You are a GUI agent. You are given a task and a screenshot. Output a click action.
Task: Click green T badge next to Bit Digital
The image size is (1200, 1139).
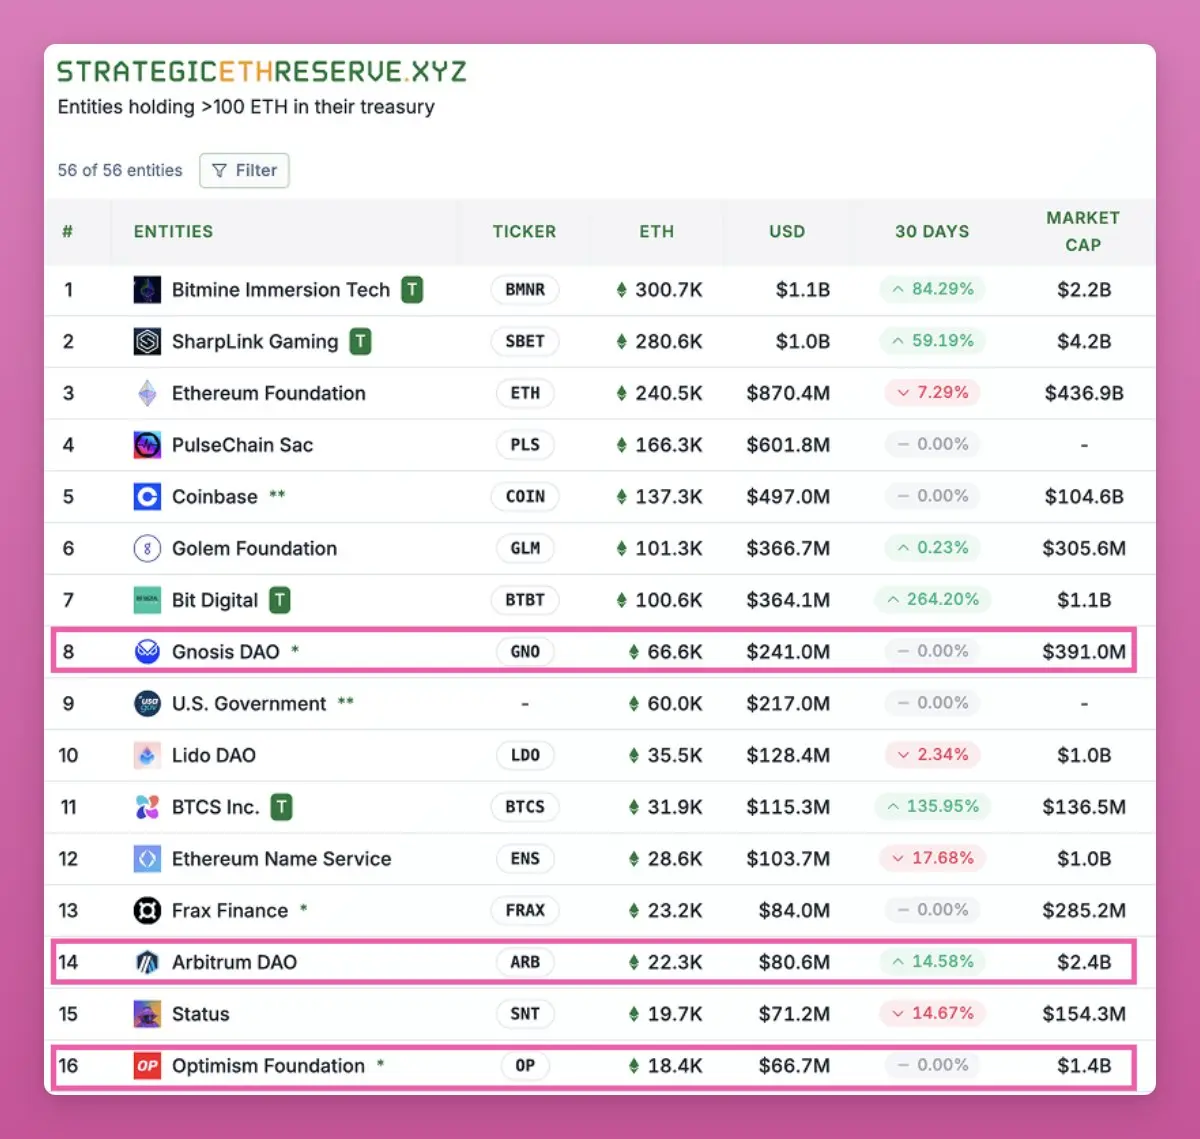click(x=280, y=600)
